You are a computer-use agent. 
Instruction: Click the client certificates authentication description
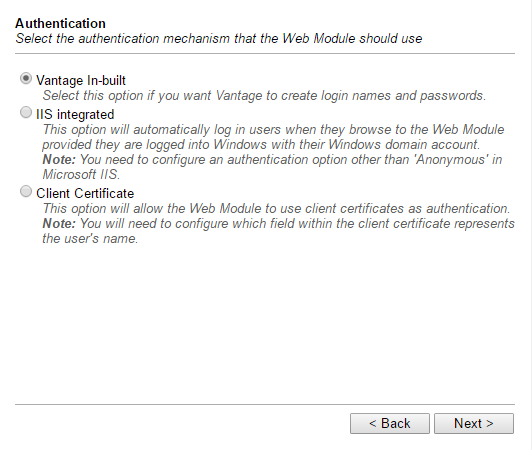276,208
